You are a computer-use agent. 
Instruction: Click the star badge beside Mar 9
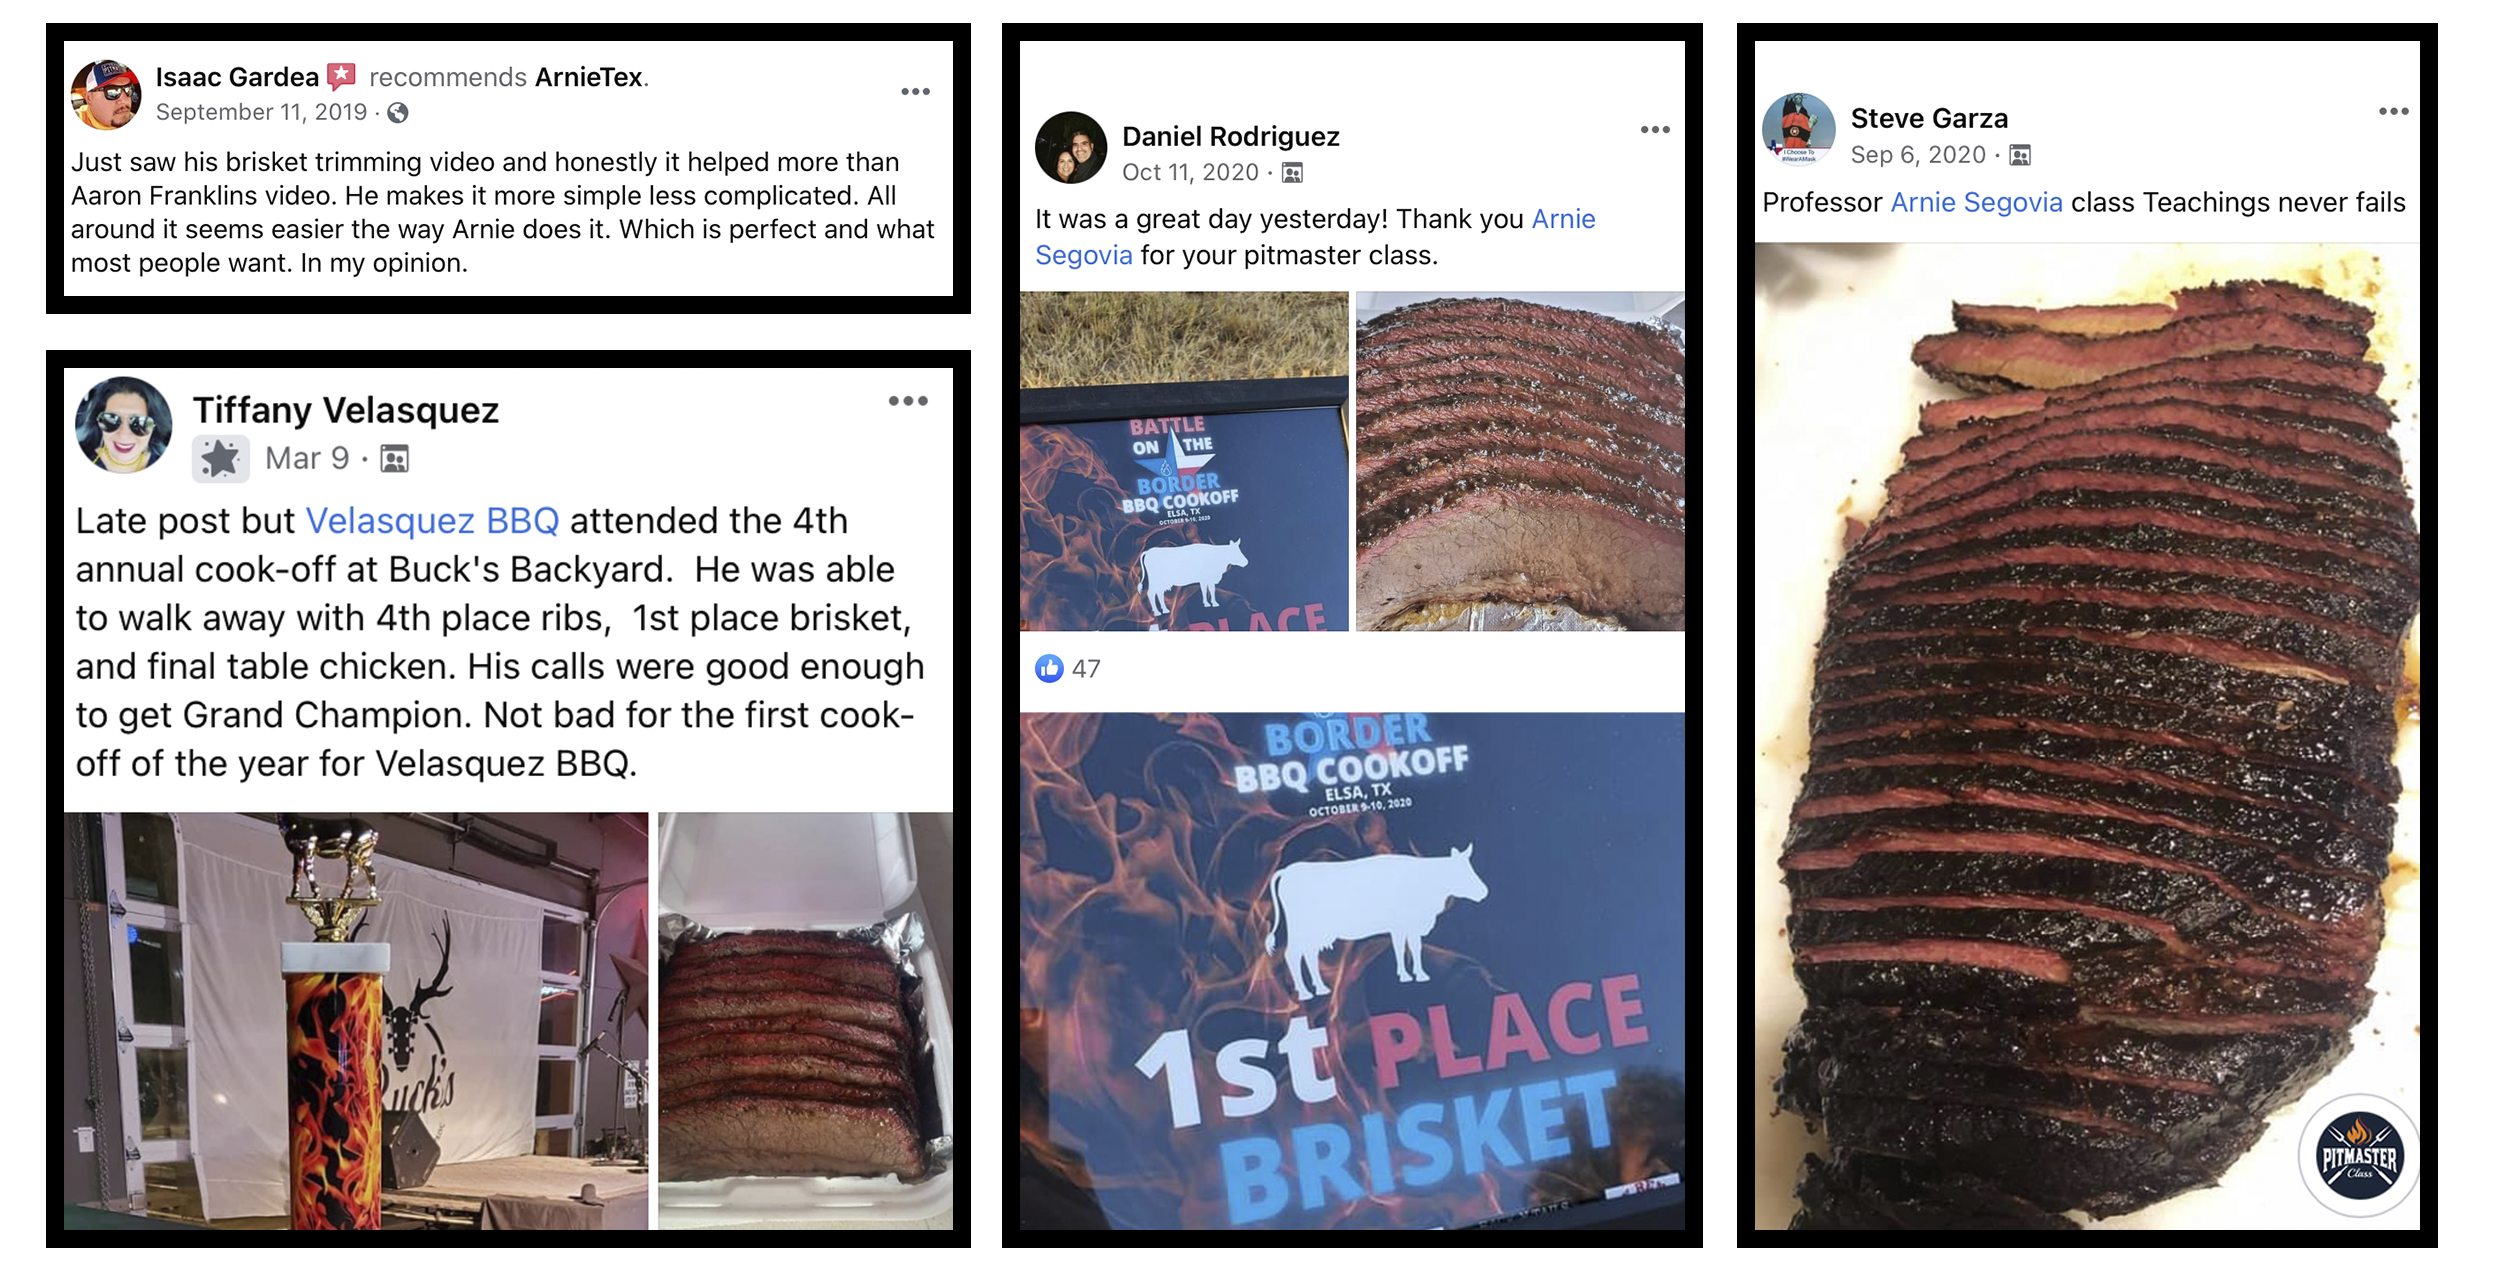pyautogui.click(x=220, y=459)
